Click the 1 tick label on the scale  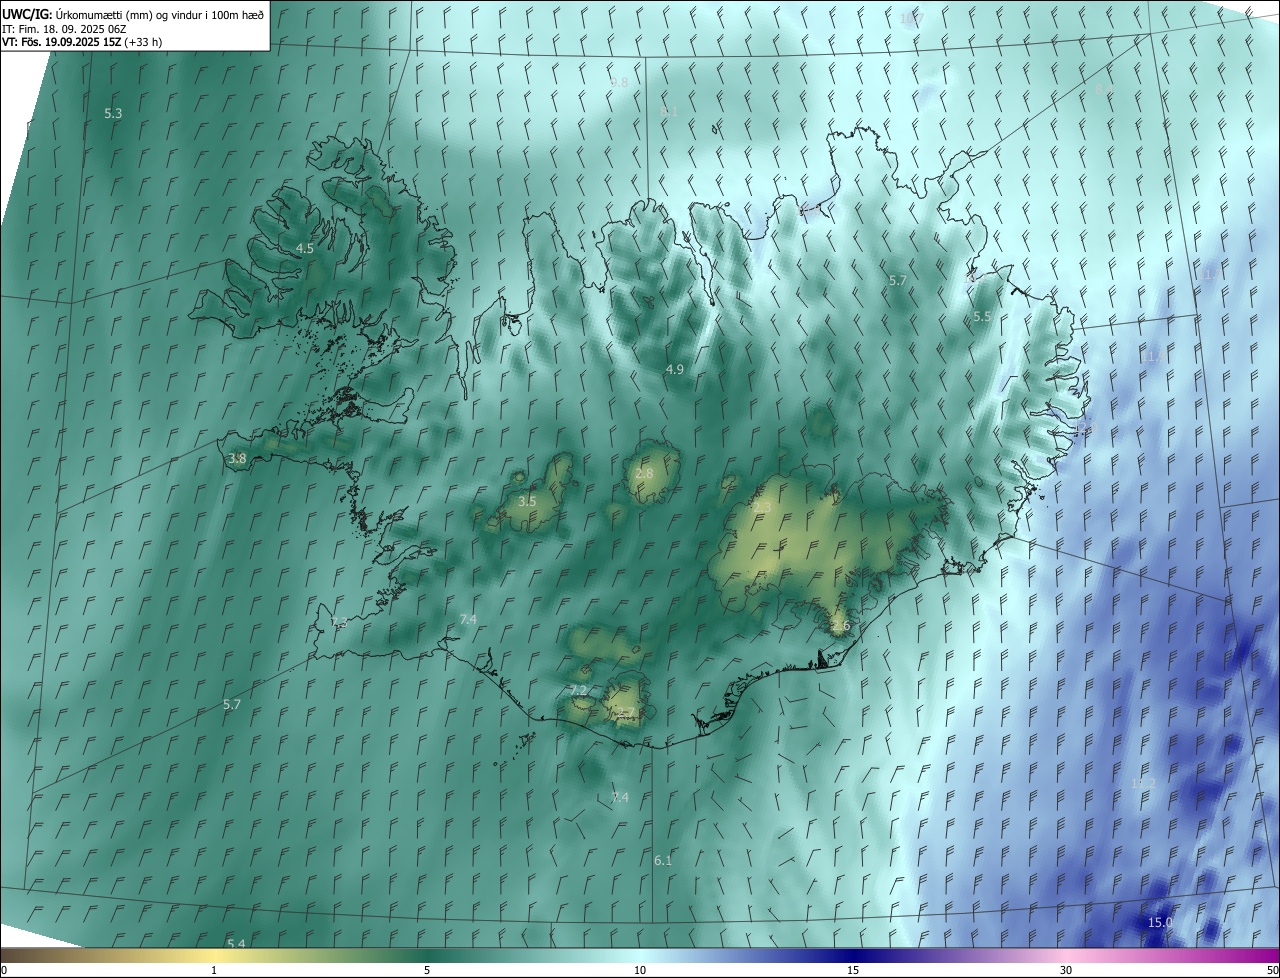tap(214, 970)
